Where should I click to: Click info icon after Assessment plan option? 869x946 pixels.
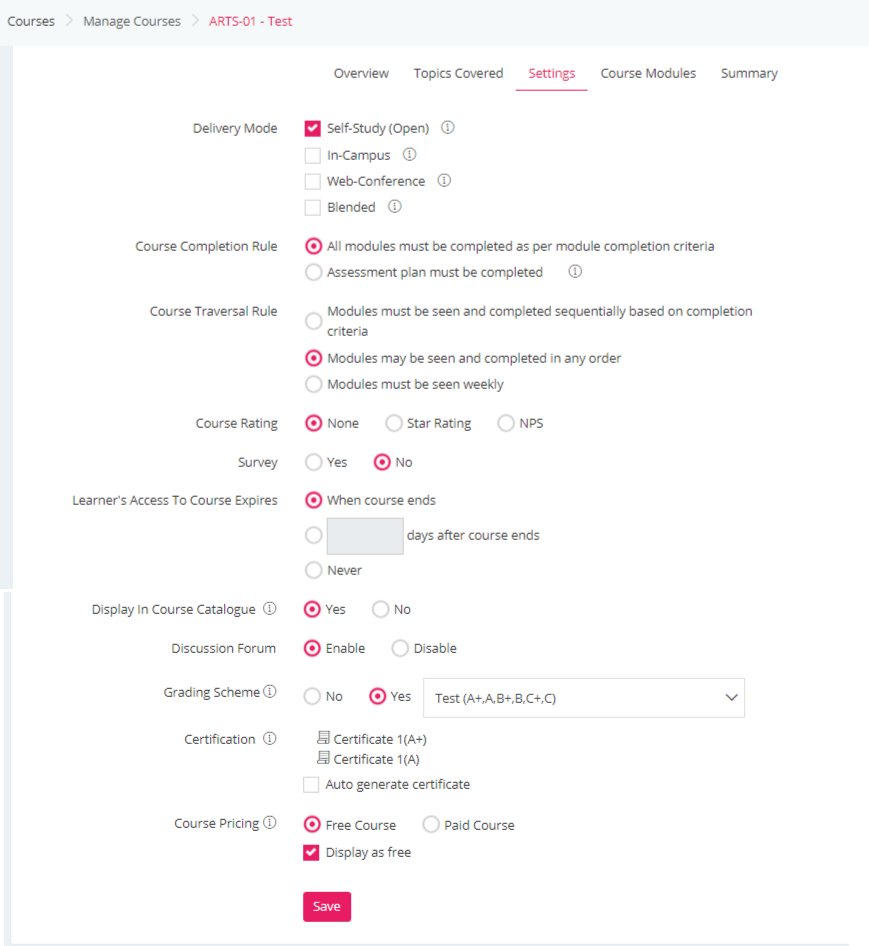point(575,271)
